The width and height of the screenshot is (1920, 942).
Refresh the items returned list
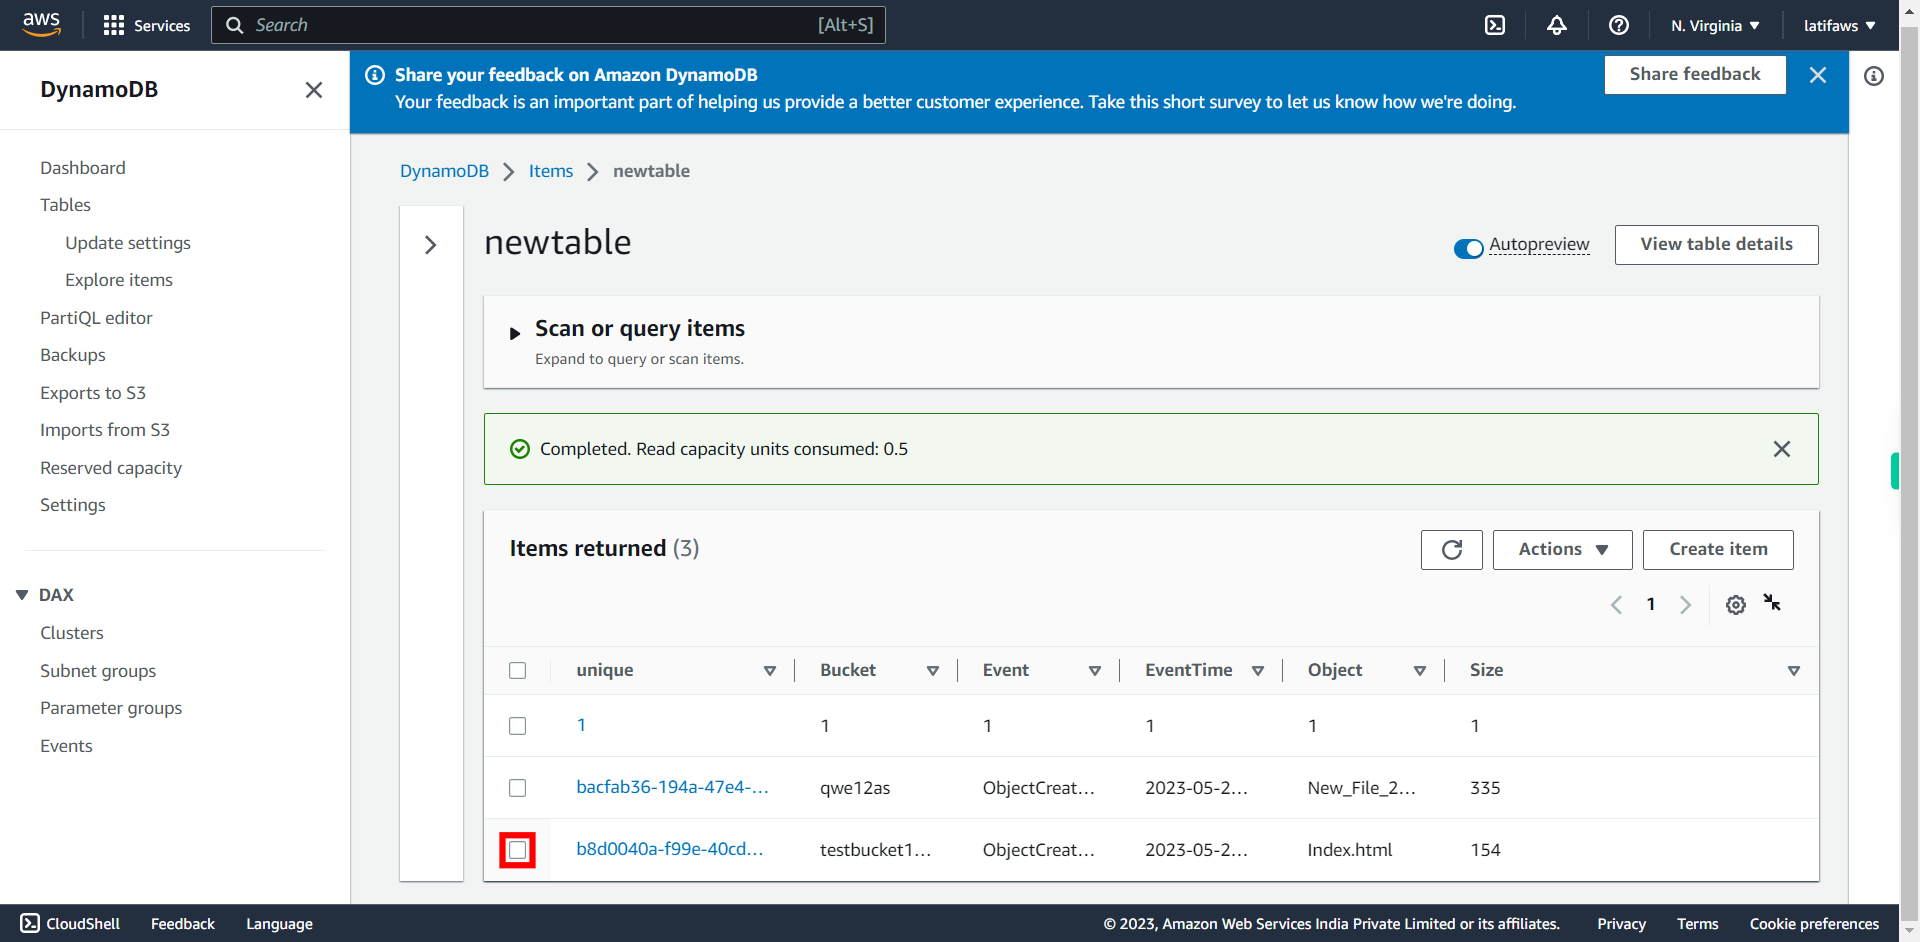coord(1452,549)
